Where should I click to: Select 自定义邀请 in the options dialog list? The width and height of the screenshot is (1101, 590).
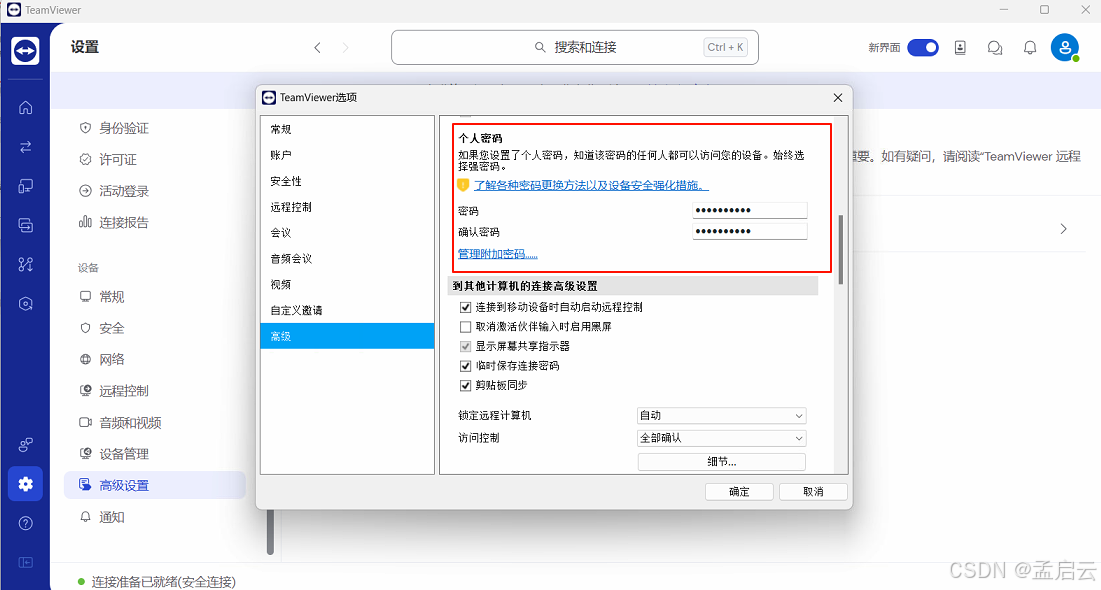tap(347, 310)
